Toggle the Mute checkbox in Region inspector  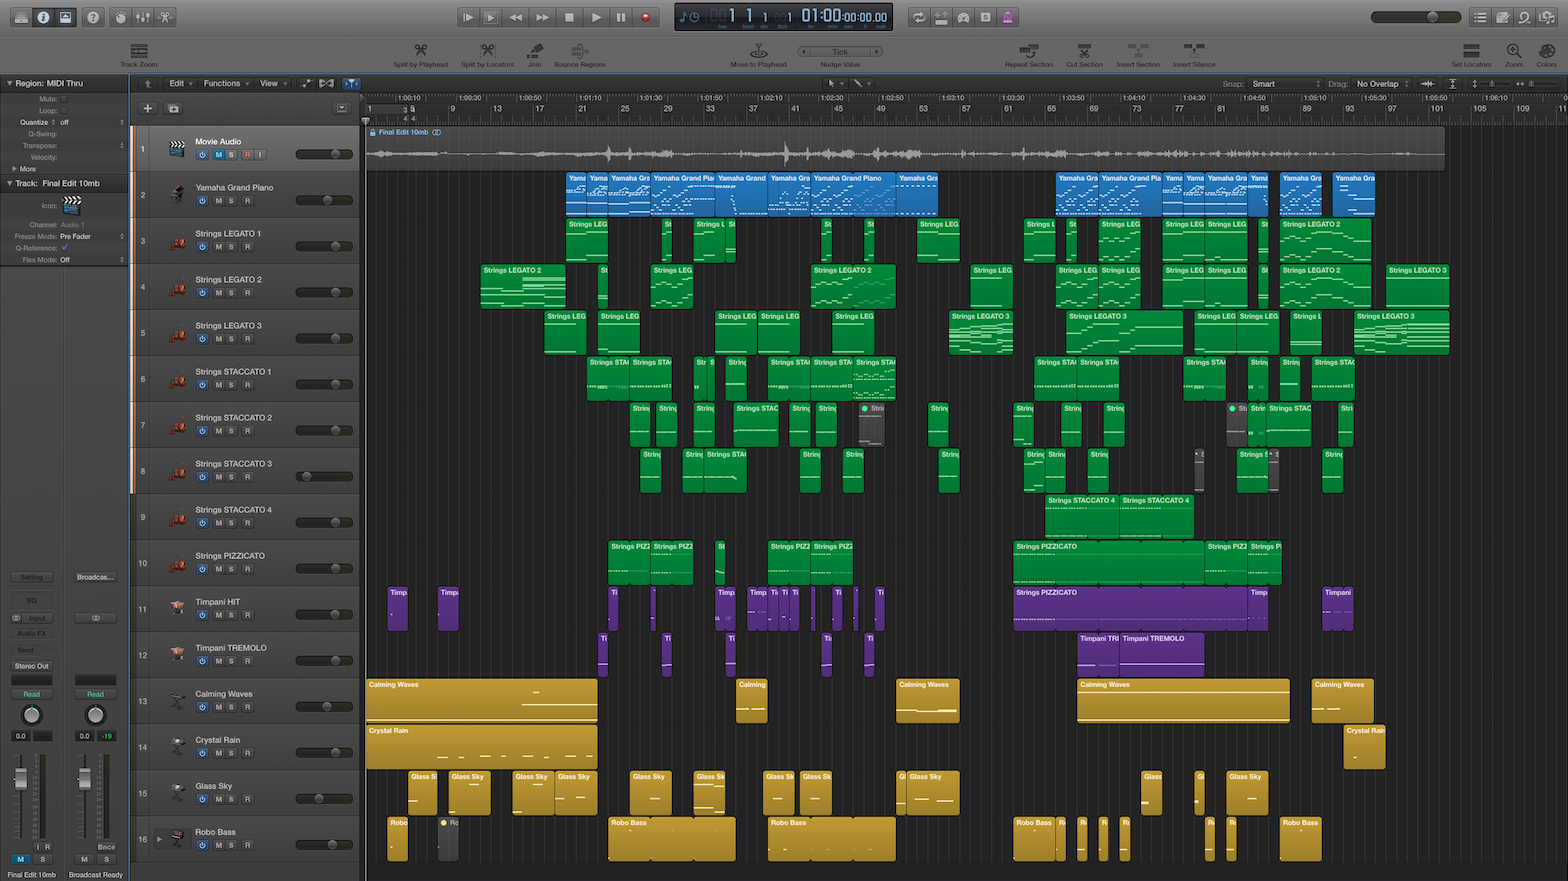coord(64,99)
